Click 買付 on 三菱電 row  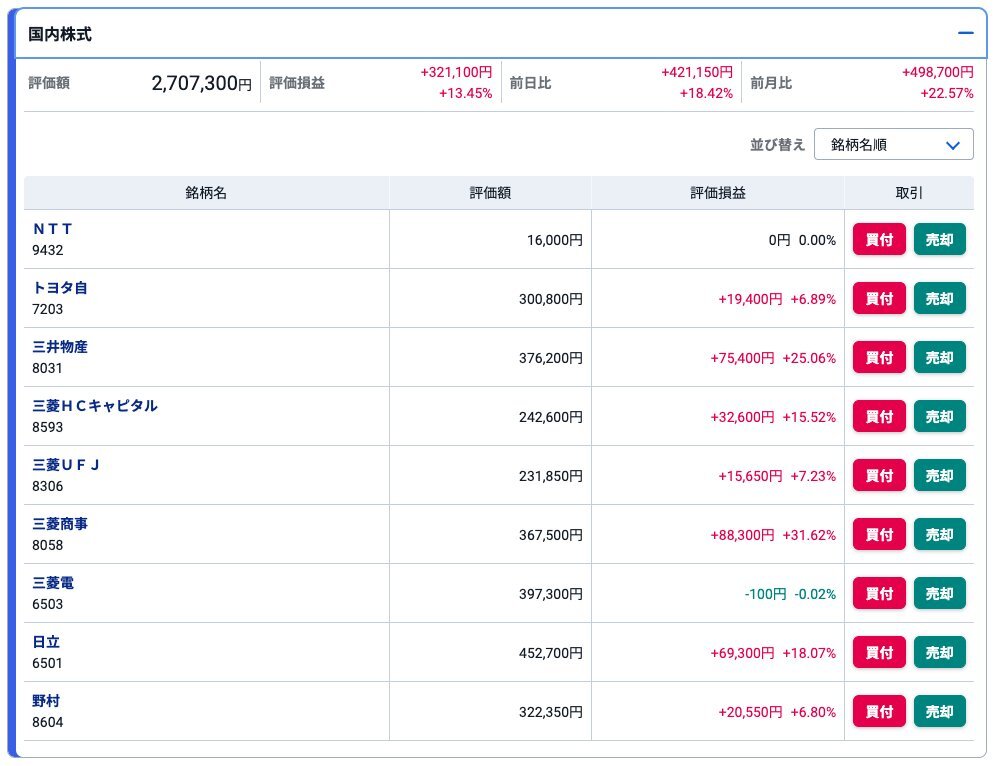[x=879, y=594]
